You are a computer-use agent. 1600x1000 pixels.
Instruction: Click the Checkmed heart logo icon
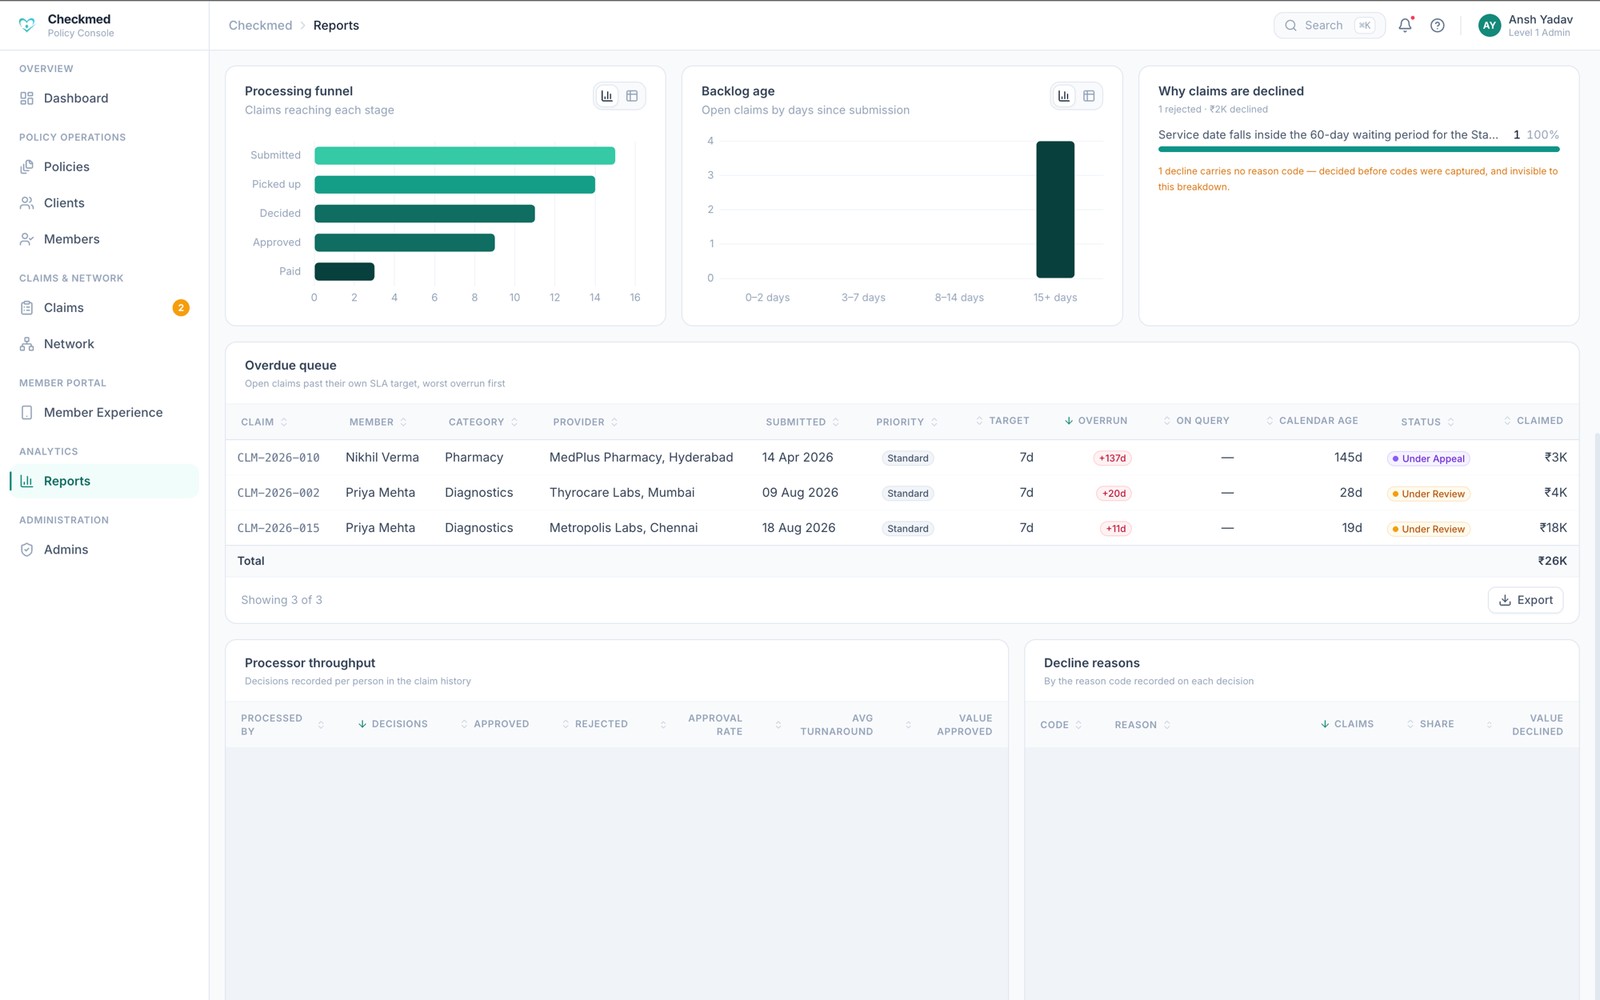pyautogui.click(x=27, y=25)
